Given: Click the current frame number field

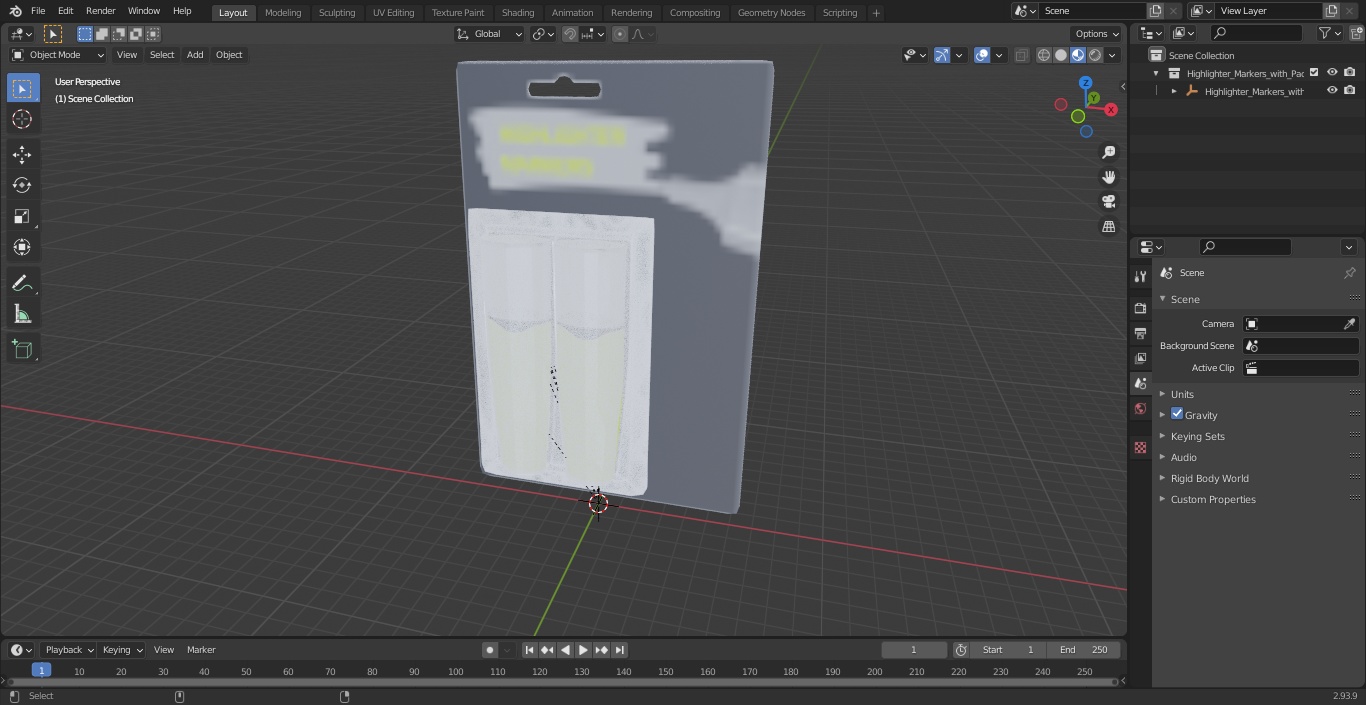Looking at the screenshot, I should point(913,650).
